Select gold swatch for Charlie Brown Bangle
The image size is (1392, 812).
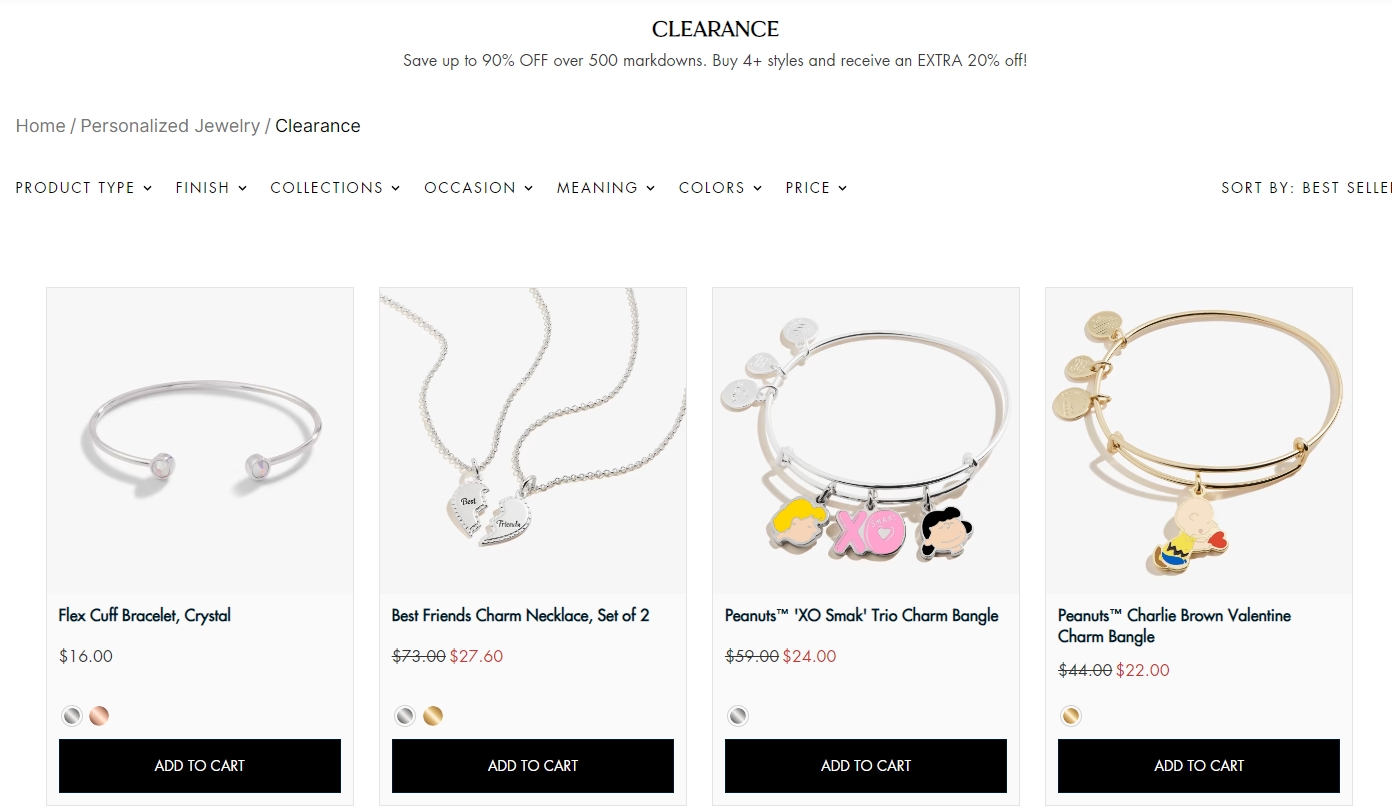[1070, 716]
